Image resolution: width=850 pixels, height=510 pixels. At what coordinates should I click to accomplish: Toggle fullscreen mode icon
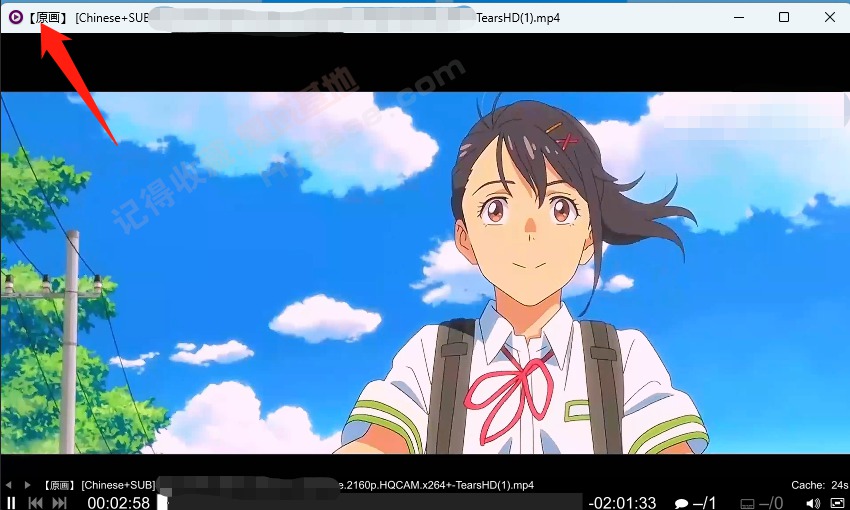(x=838, y=503)
